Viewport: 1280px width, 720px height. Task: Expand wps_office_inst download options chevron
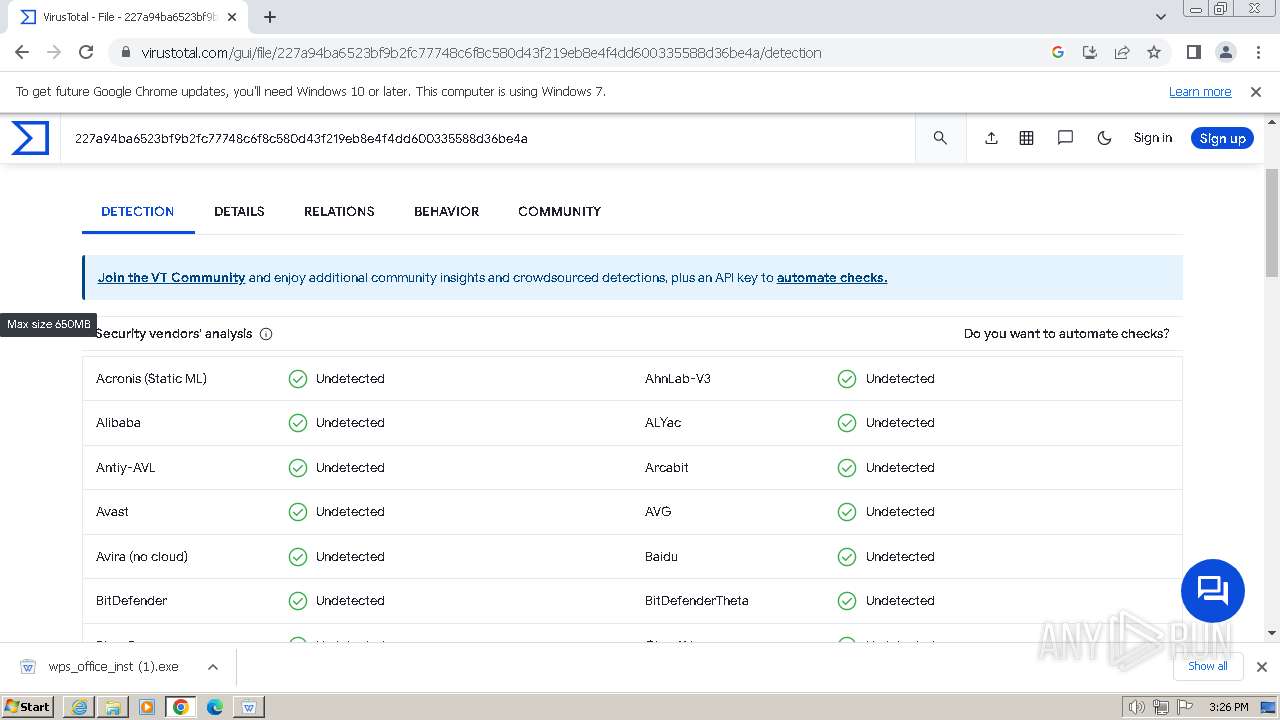point(212,667)
